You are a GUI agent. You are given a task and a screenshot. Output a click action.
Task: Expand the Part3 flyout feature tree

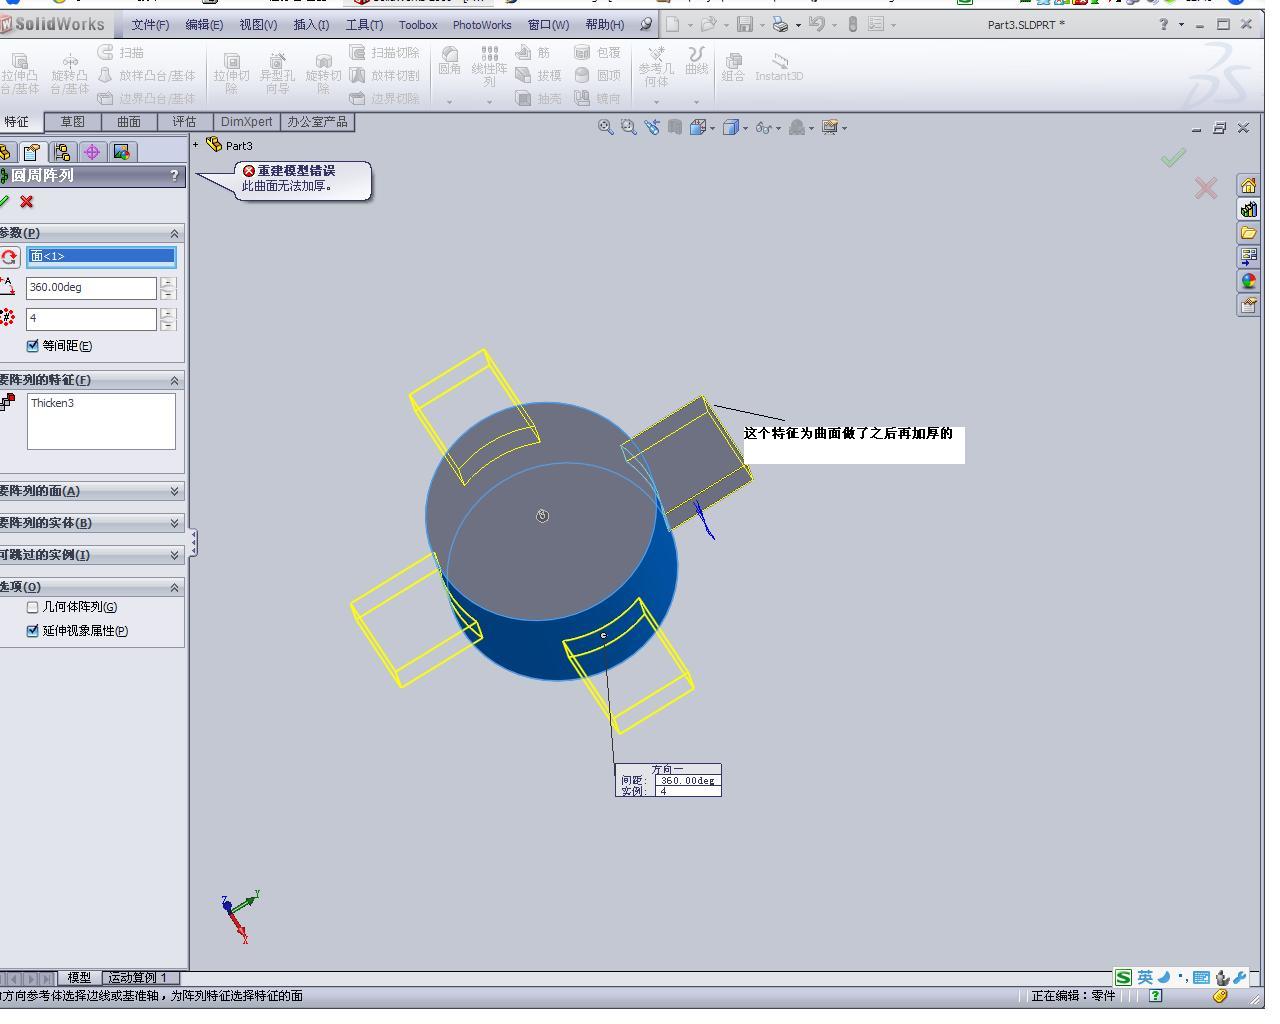pyautogui.click(x=196, y=145)
